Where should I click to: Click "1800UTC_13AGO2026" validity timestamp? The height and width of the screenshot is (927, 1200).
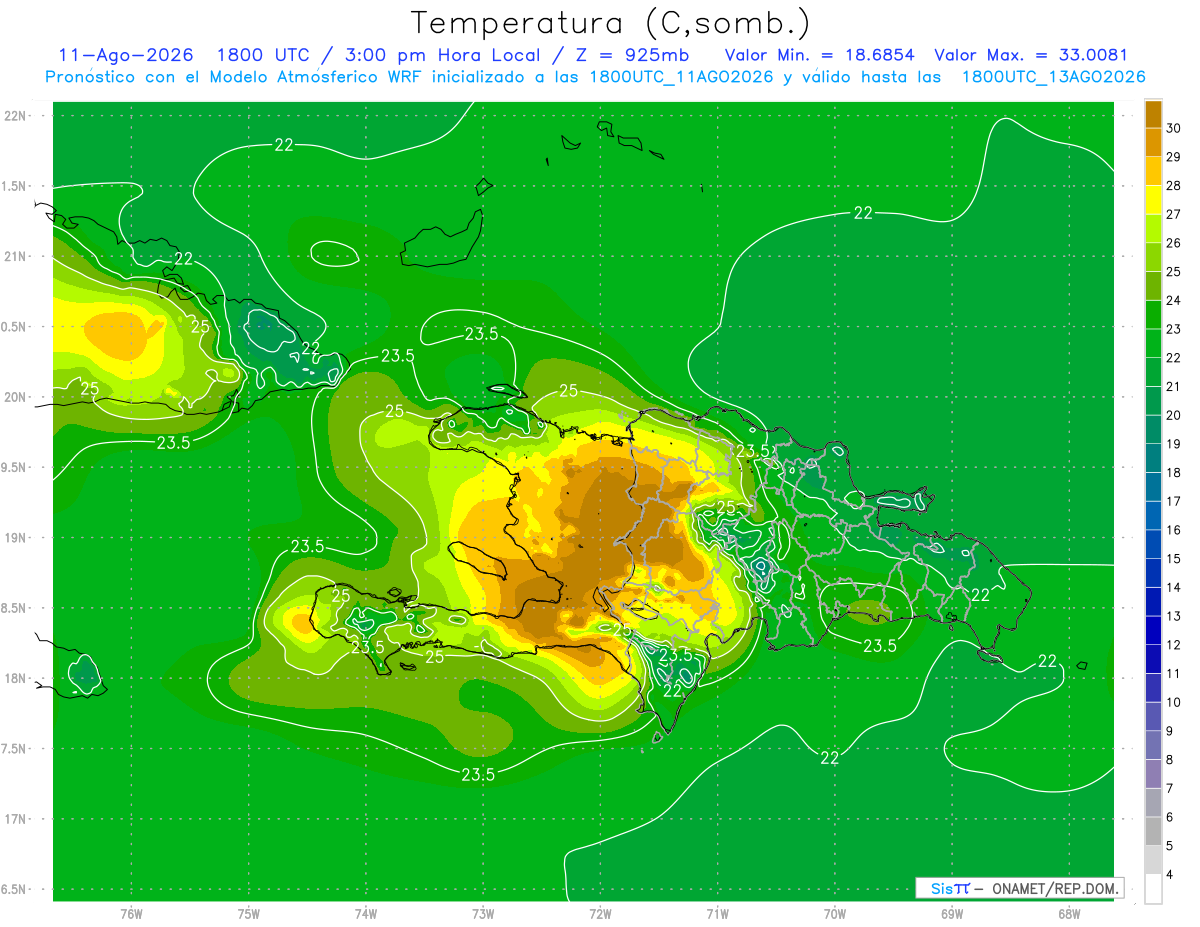point(1053,77)
